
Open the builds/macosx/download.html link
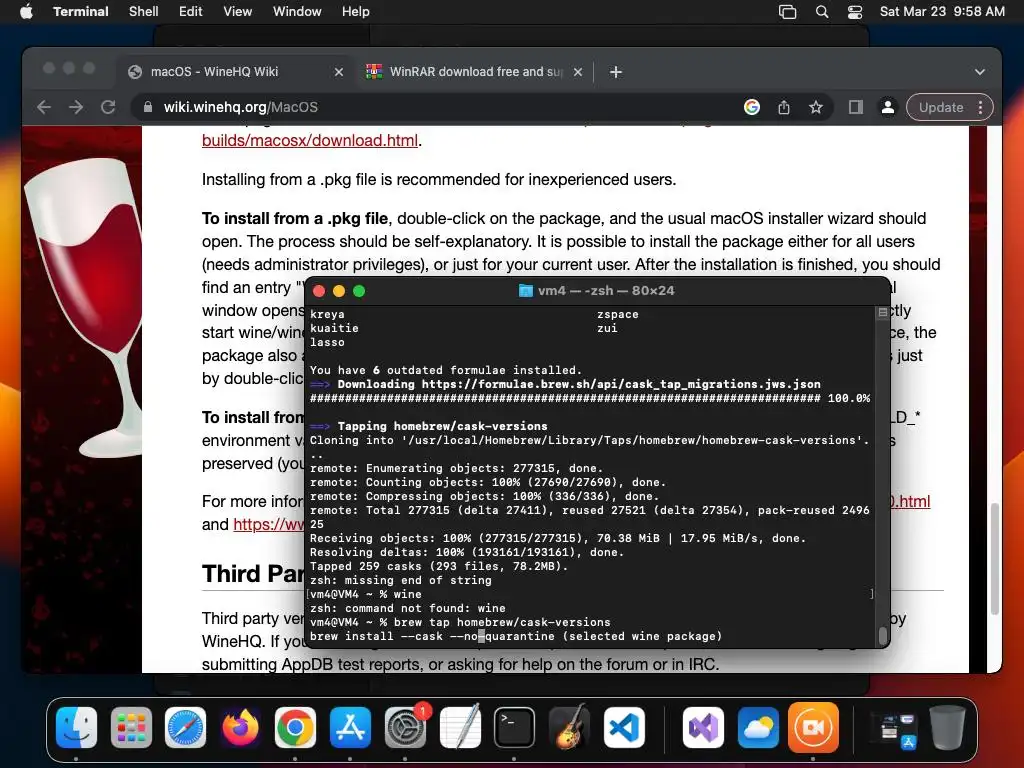310,140
